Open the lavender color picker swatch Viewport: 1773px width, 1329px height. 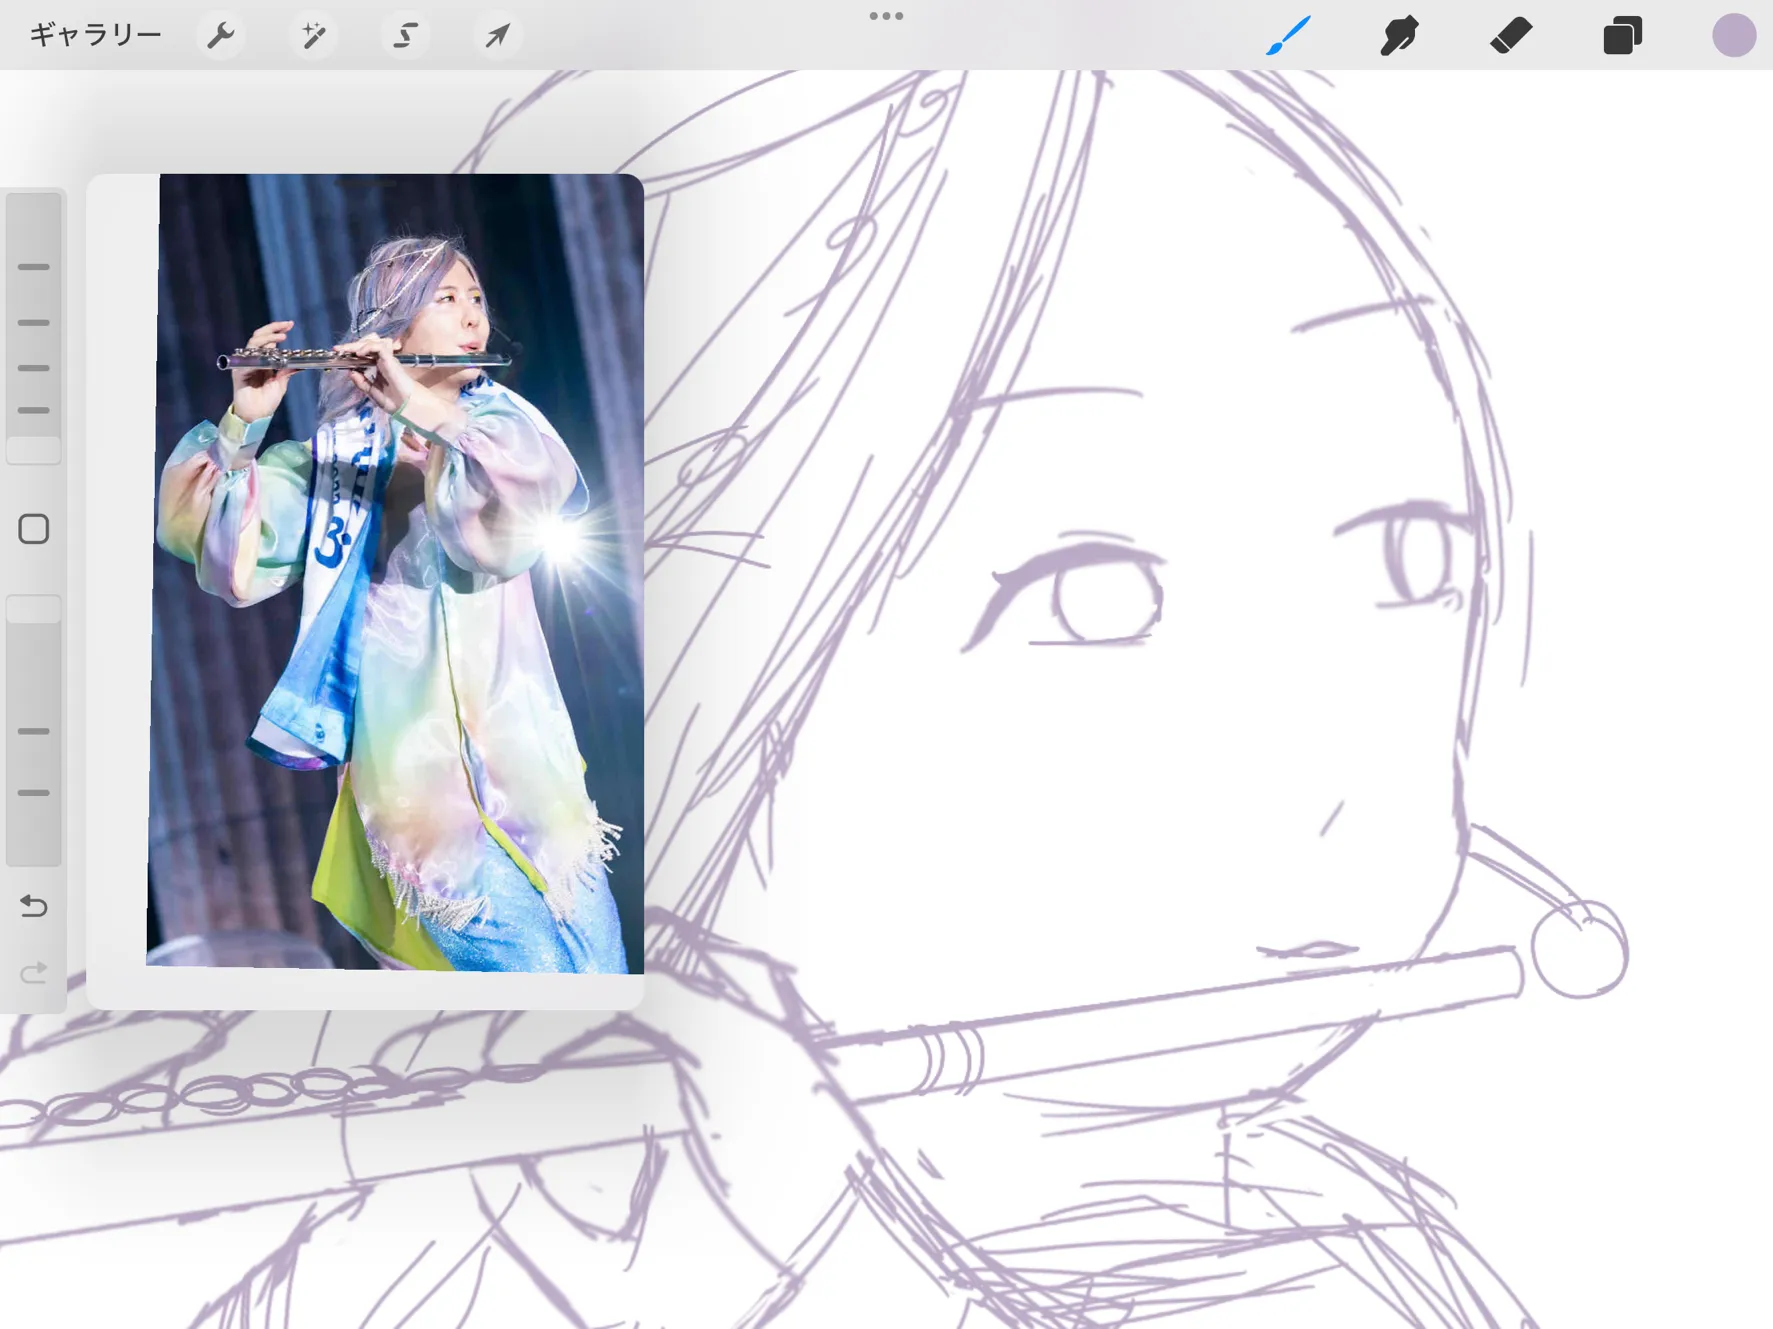click(1733, 35)
